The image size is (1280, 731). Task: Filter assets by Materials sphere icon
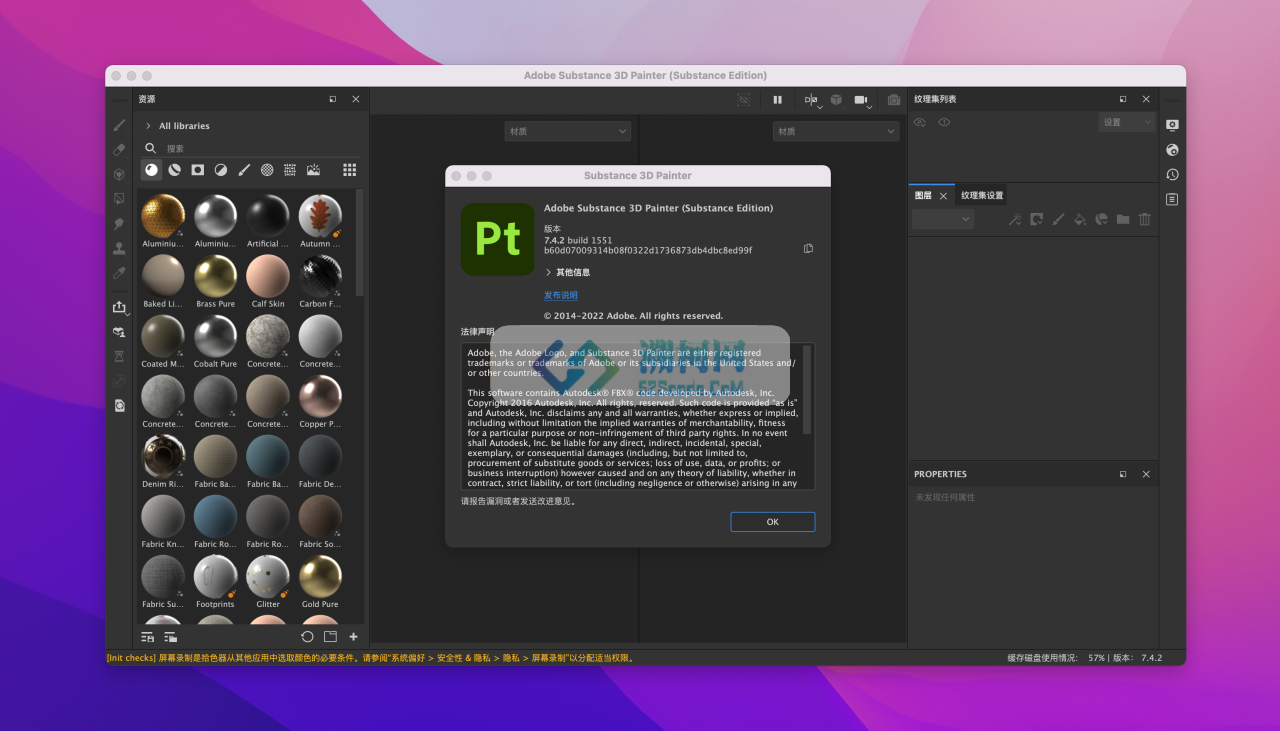pos(151,170)
